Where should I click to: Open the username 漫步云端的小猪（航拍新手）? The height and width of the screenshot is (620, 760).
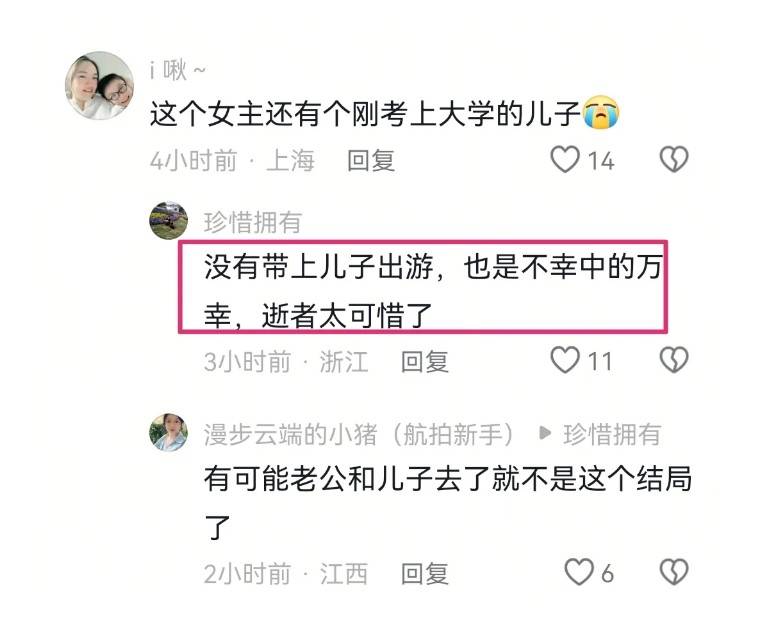pos(359,434)
